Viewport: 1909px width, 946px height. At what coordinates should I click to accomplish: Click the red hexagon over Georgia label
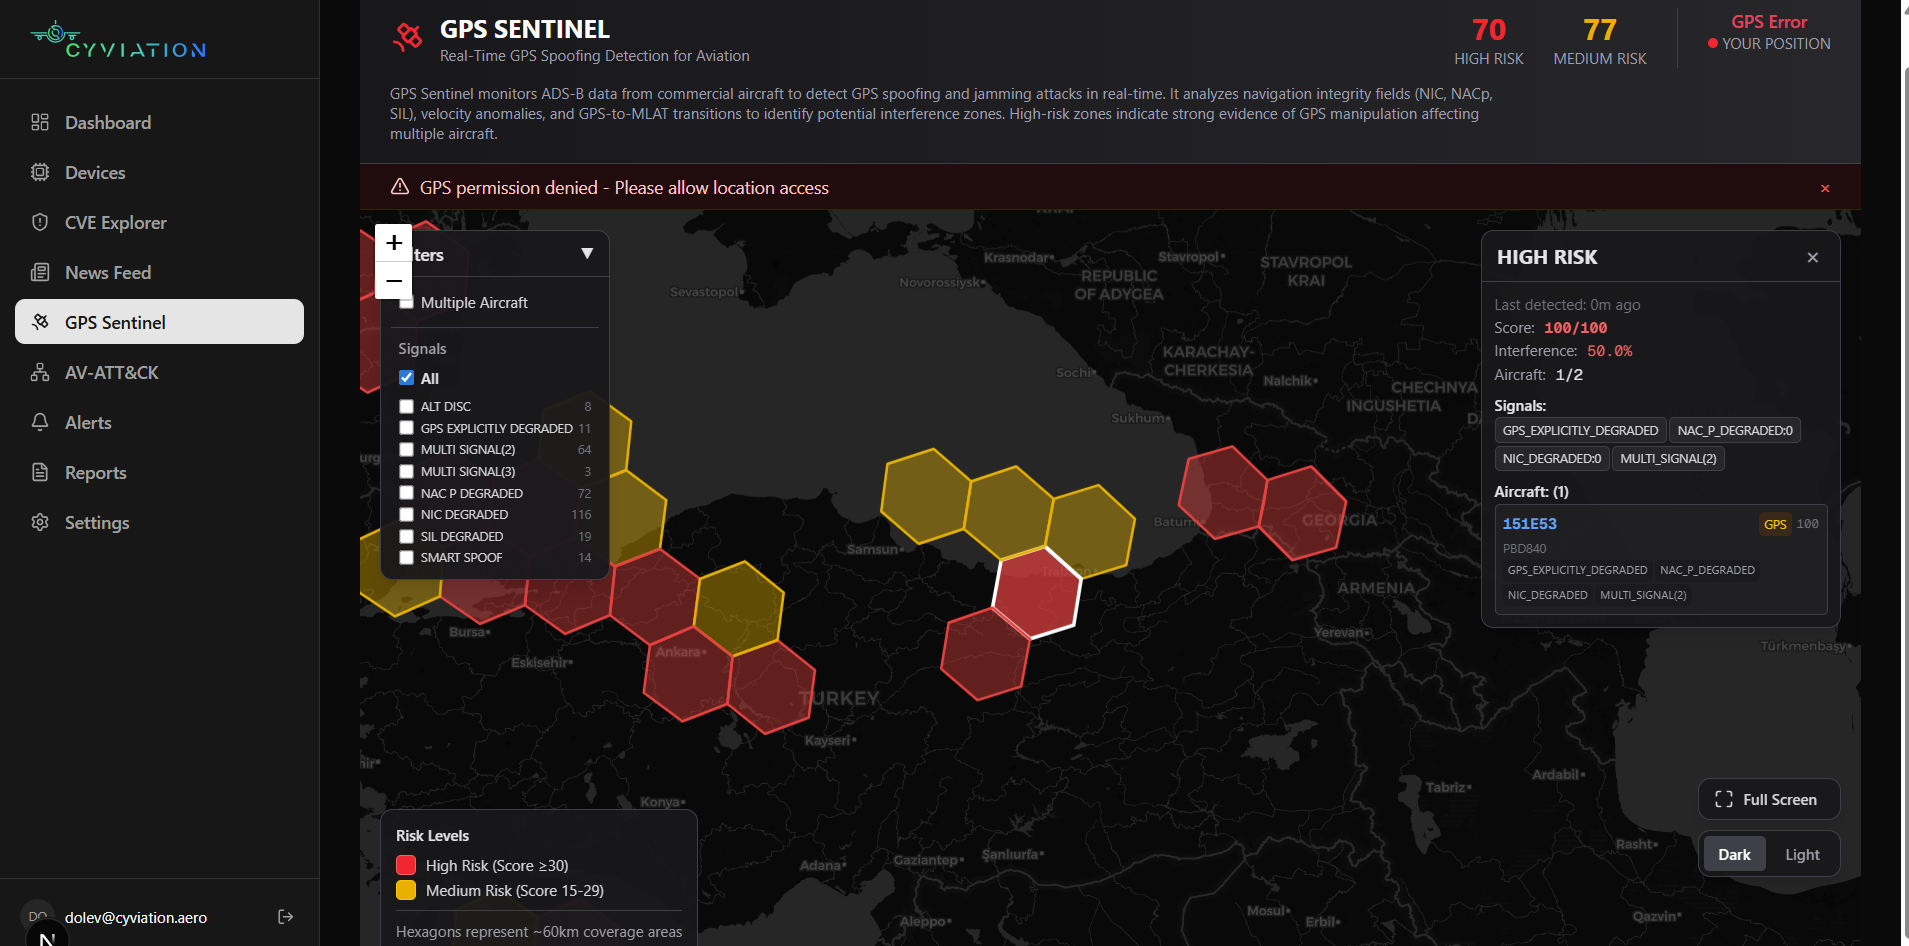[x=1303, y=512]
